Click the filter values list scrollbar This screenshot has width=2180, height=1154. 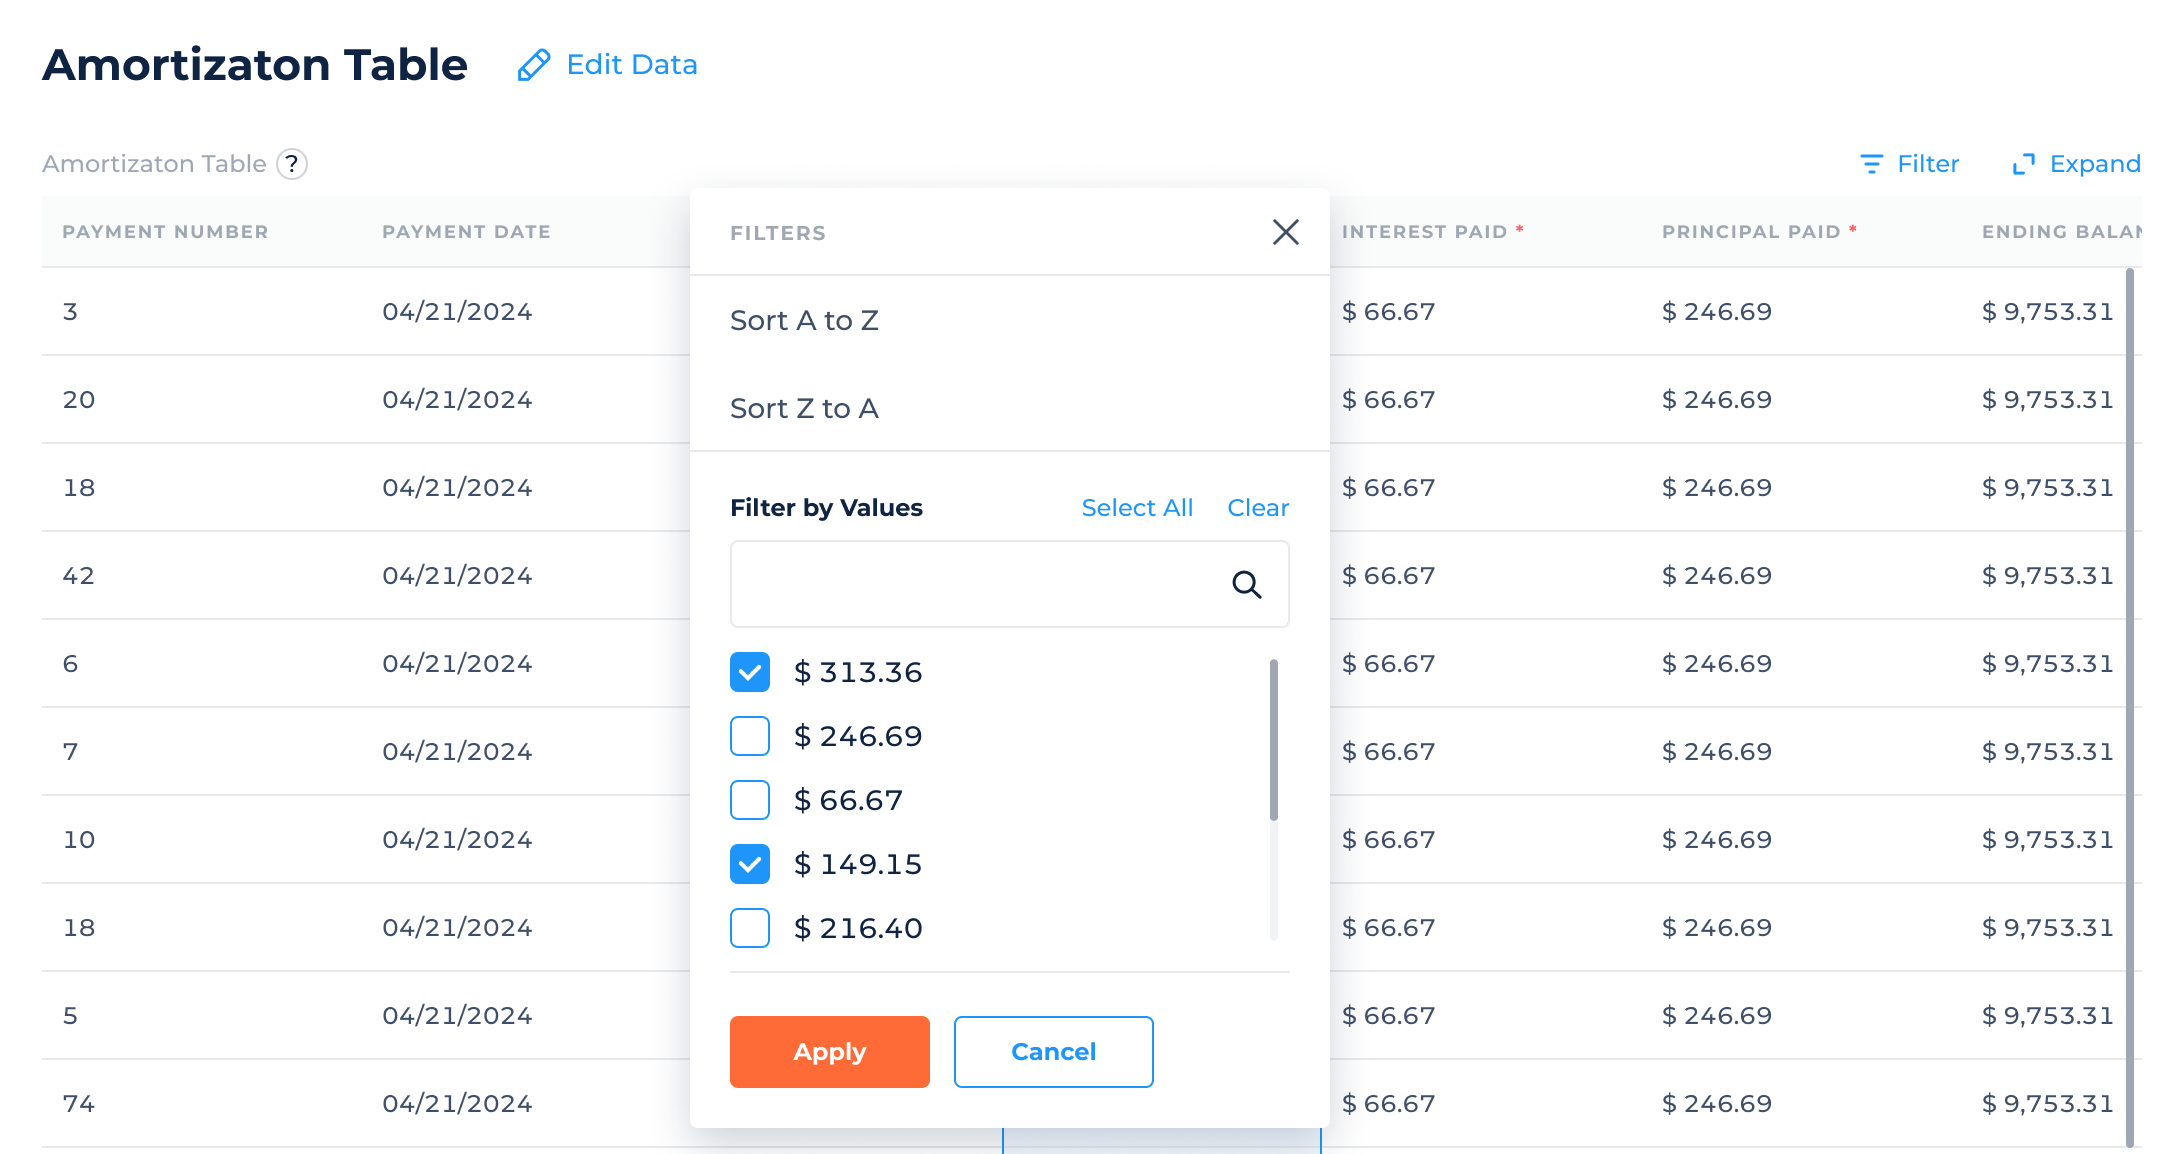(1273, 740)
